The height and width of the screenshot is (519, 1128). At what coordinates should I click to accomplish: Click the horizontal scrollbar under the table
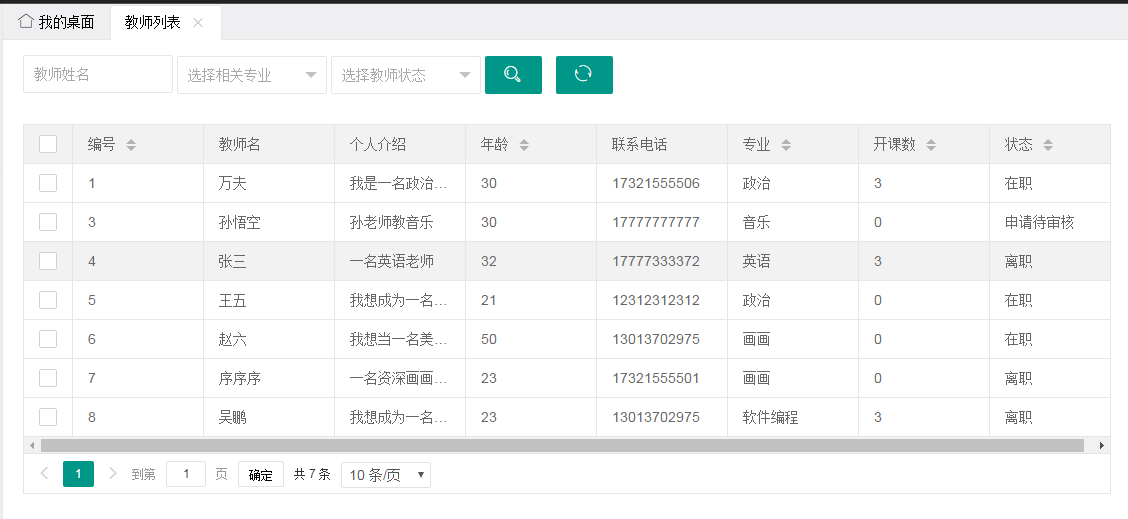[x=560, y=445]
